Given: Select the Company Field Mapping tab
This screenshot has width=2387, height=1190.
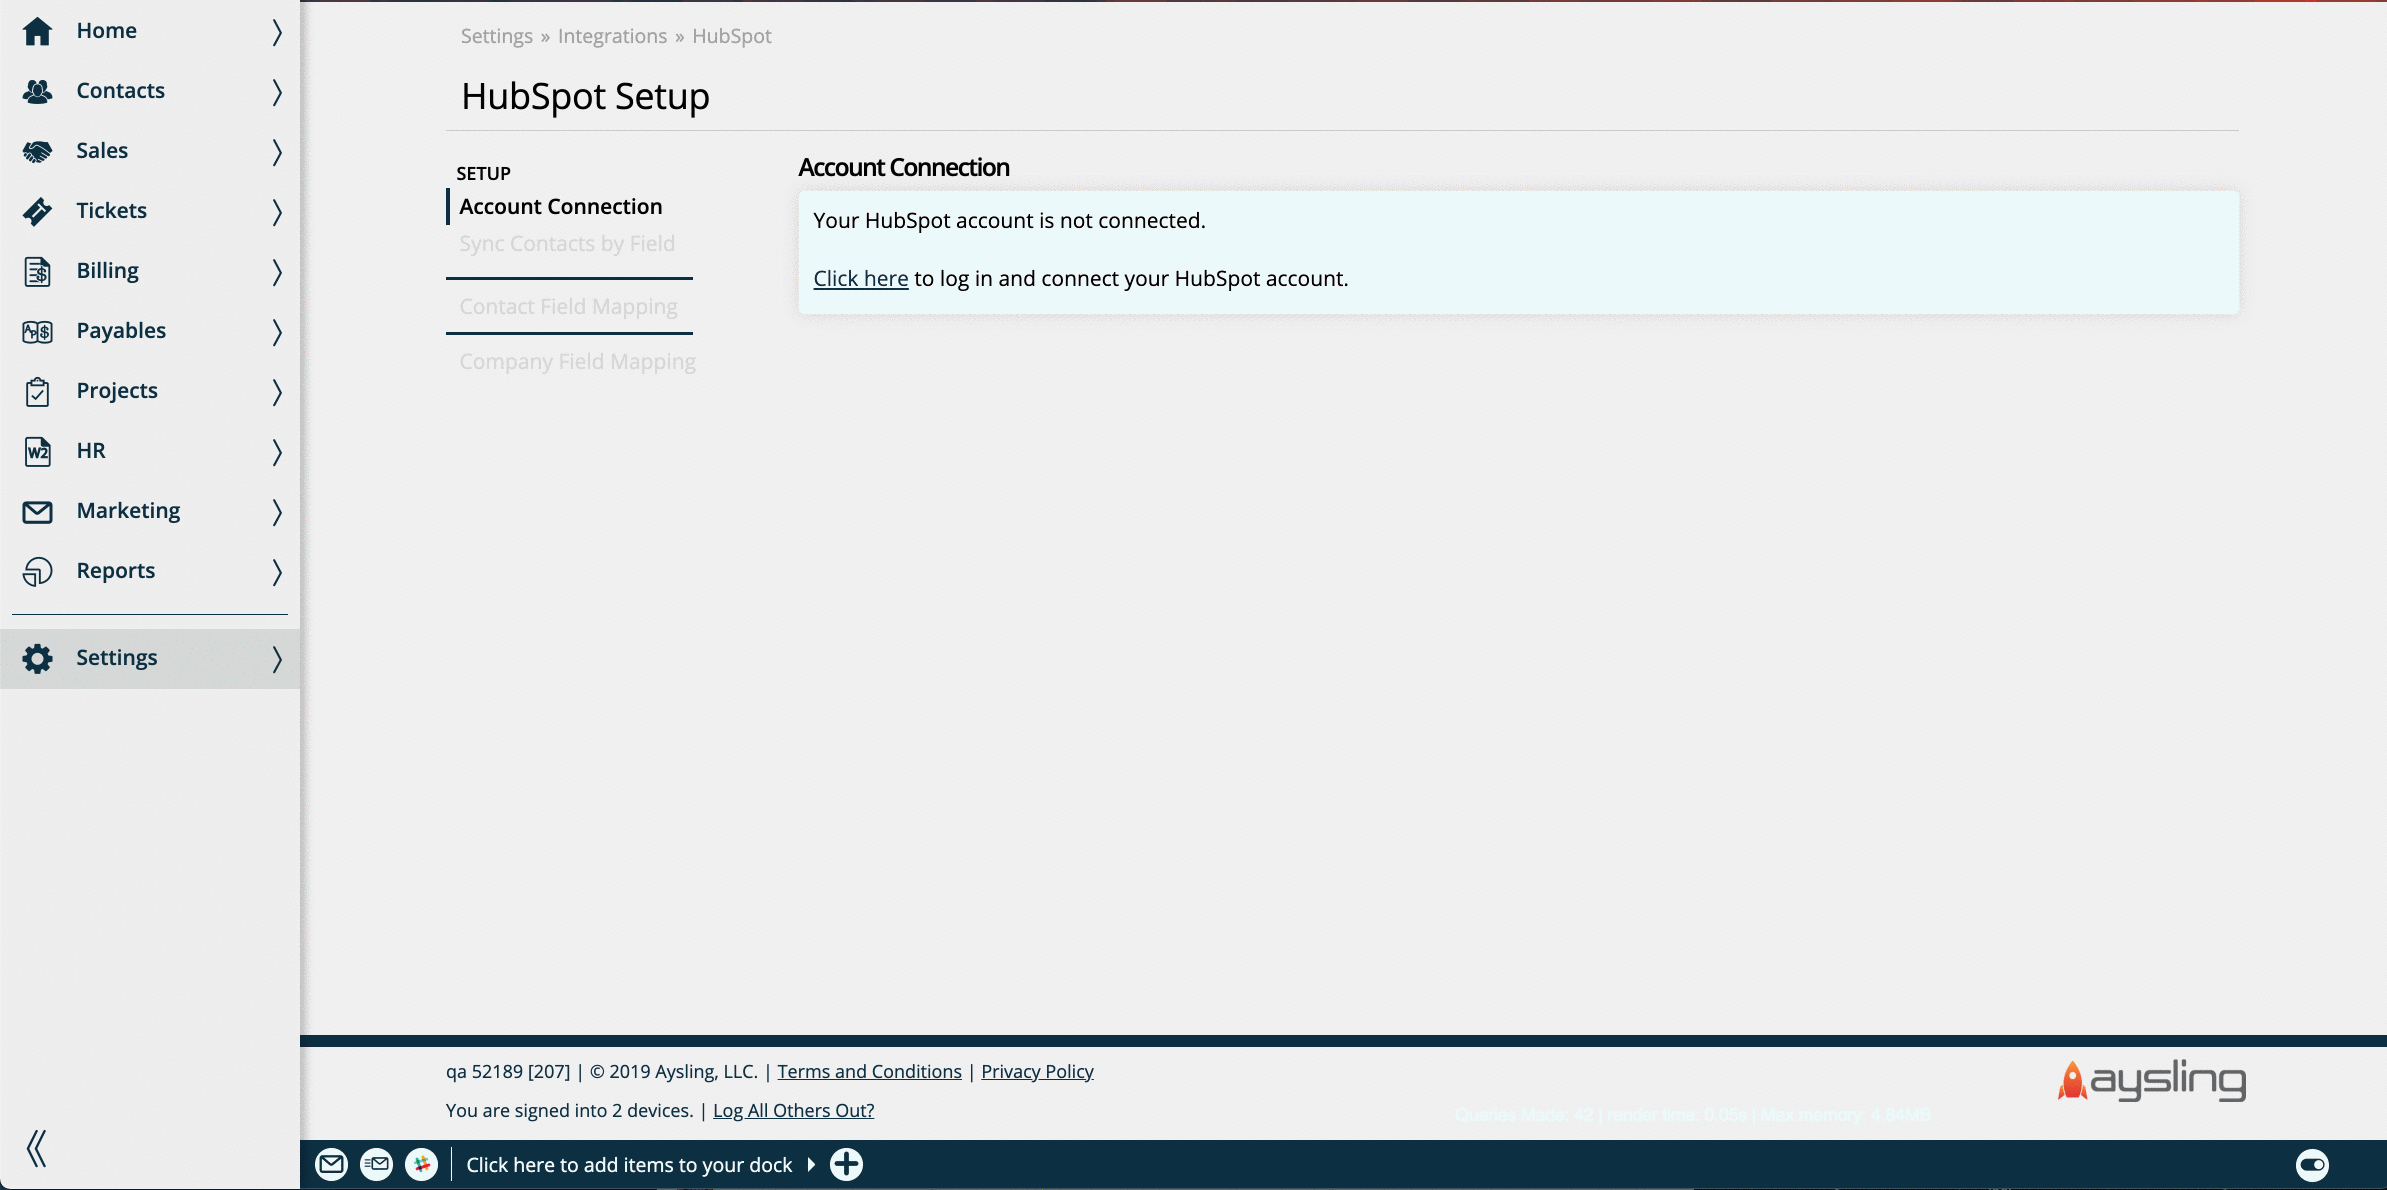Looking at the screenshot, I should (x=577, y=362).
